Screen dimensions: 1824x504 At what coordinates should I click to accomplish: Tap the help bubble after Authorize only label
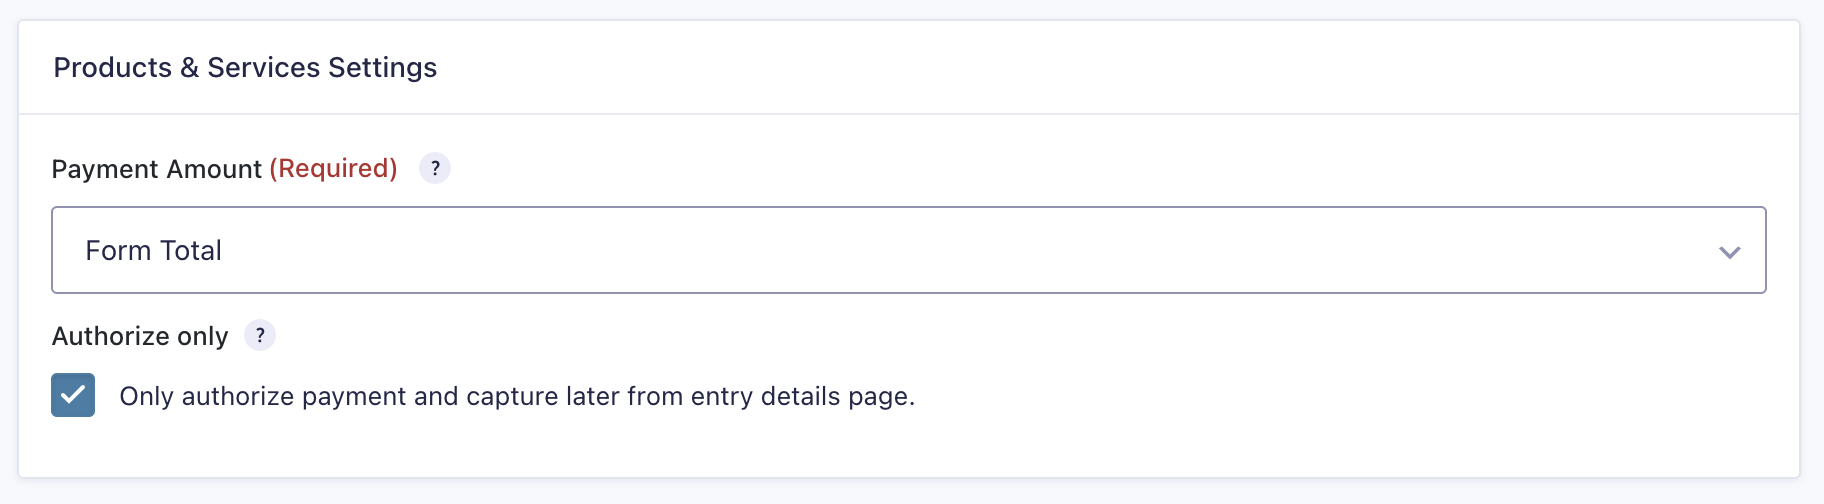click(260, 335)
